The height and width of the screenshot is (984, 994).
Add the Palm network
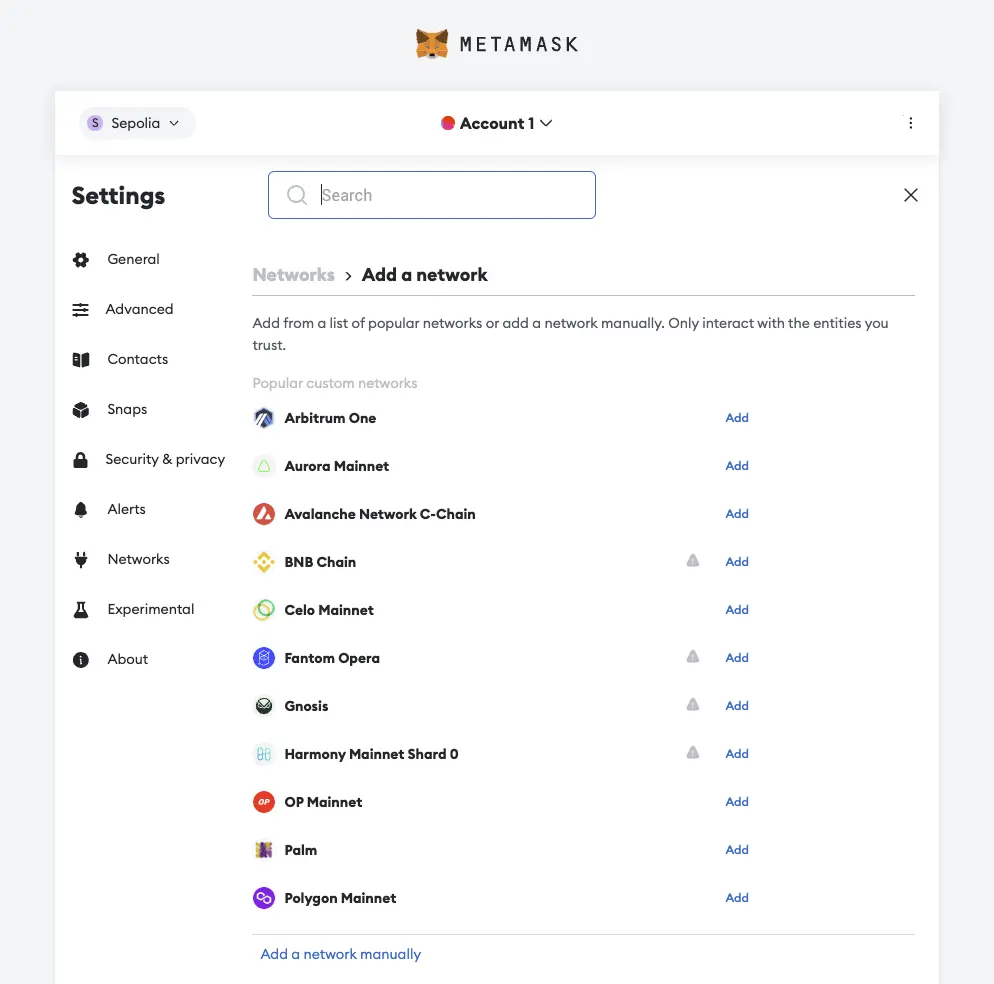coord(737,850)
